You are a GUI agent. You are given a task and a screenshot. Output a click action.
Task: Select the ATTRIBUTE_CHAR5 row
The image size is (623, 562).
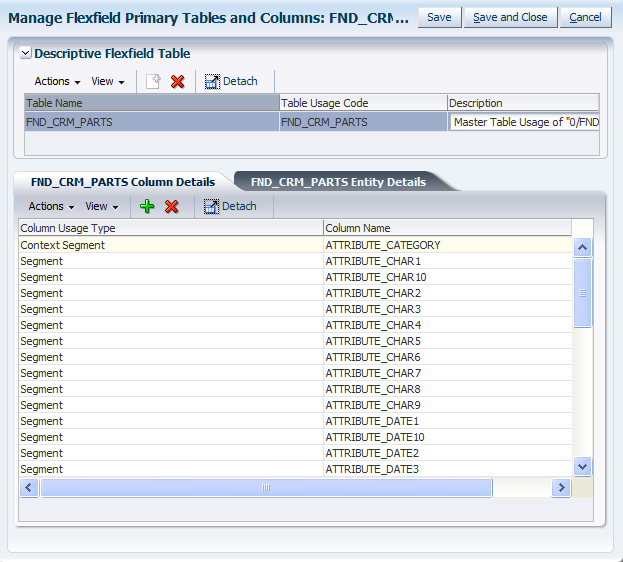click(295, 341)
